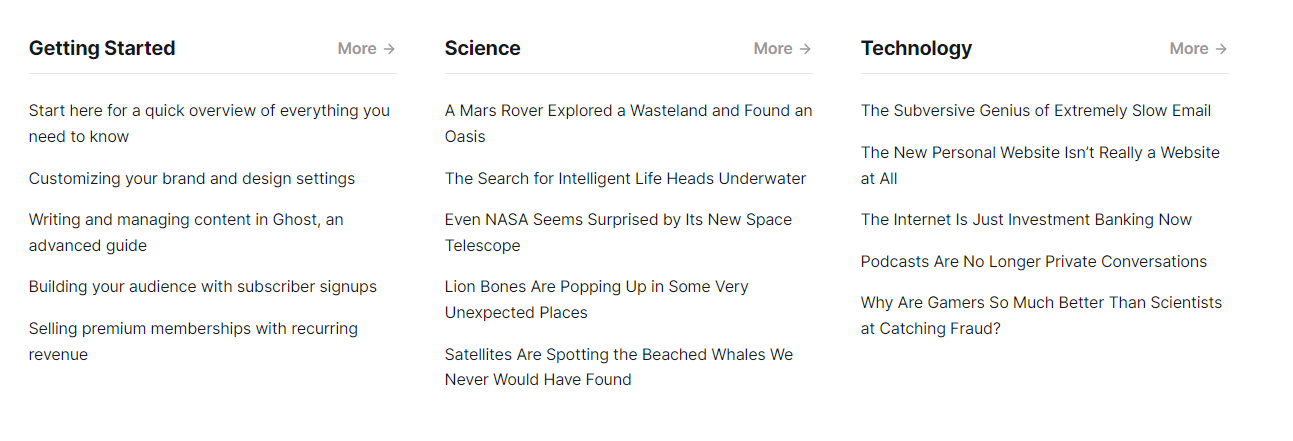Click the More arrow beside Science

782,49
